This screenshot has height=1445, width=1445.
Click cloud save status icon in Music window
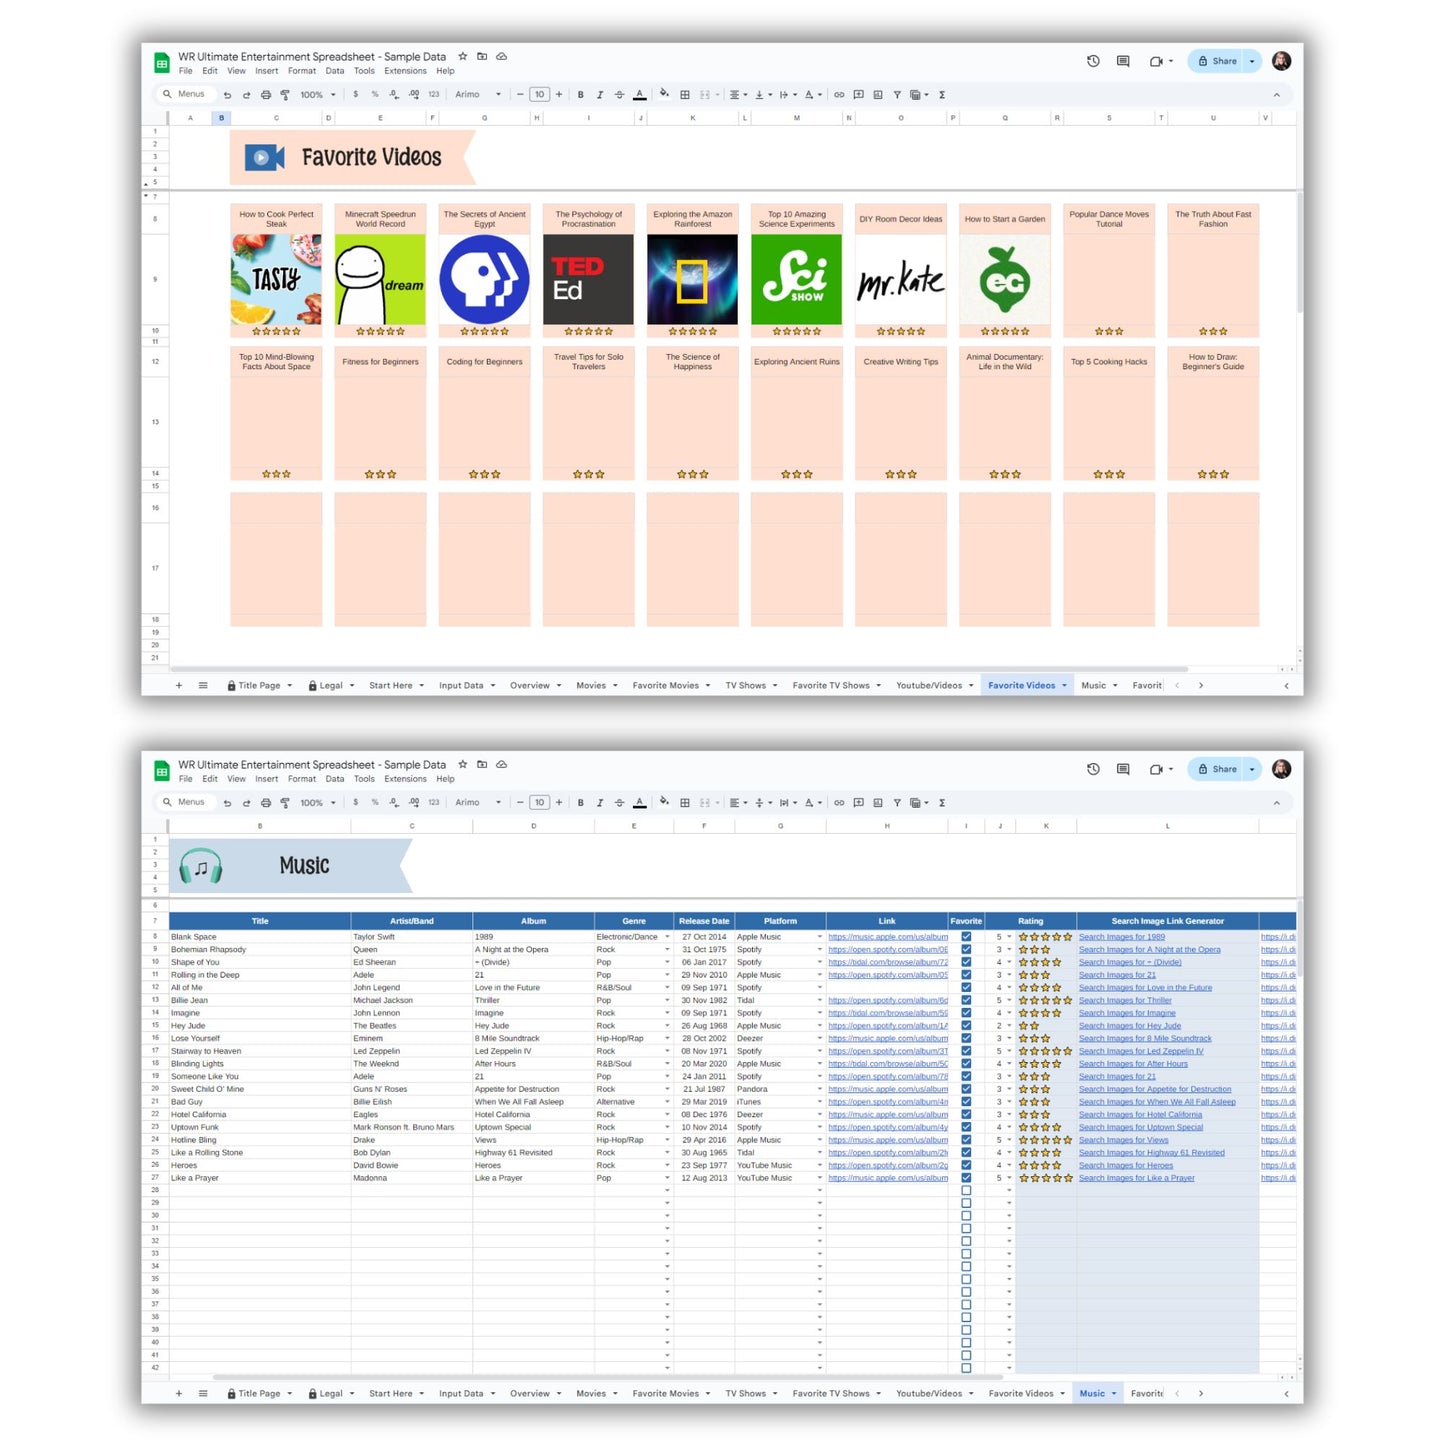click(x=502, y=765)
